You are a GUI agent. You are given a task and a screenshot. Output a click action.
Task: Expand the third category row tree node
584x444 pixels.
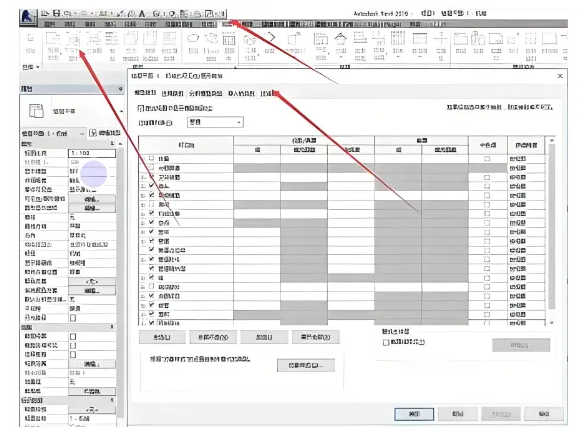(x=143, y=177)
